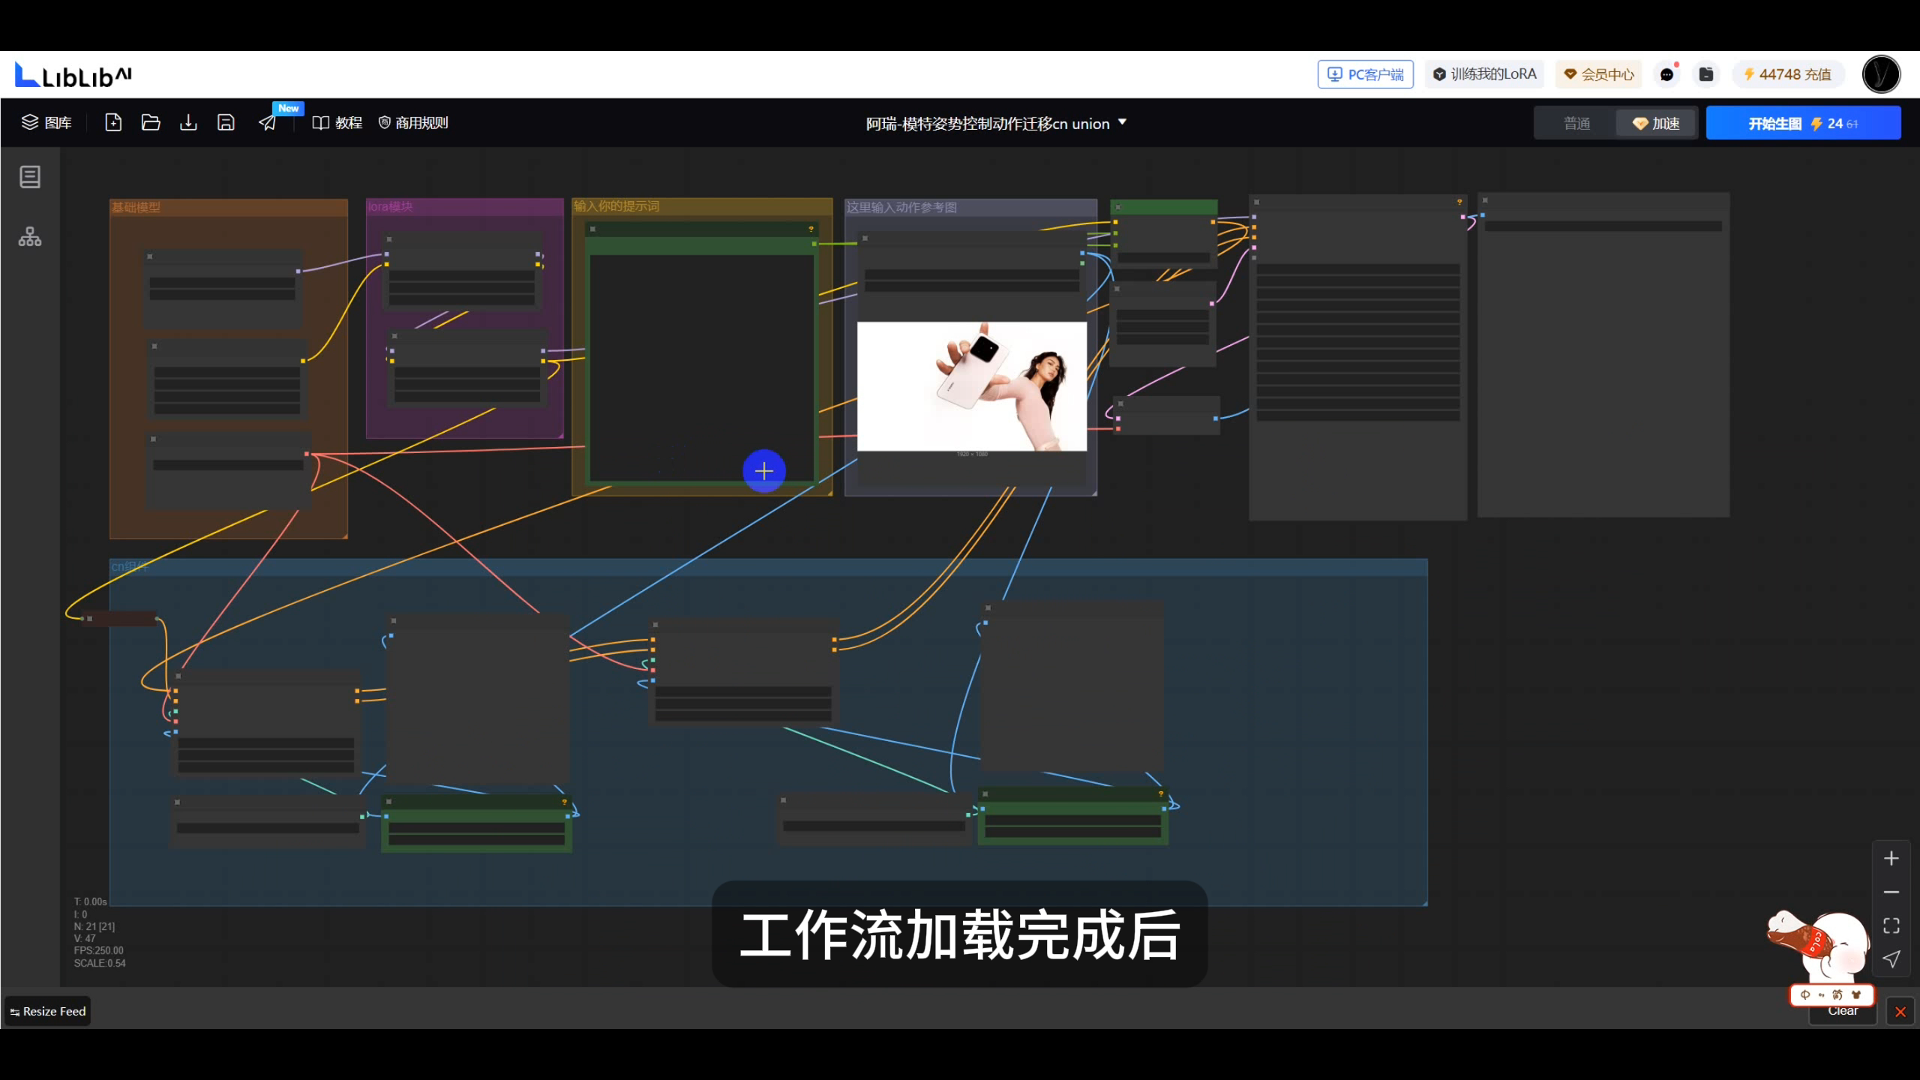This screenshot has width=1920, height=1080.
Task: Fit canvas to screen with fullscreen icon
Action: pyautogui.click(x=1892, y=925)
